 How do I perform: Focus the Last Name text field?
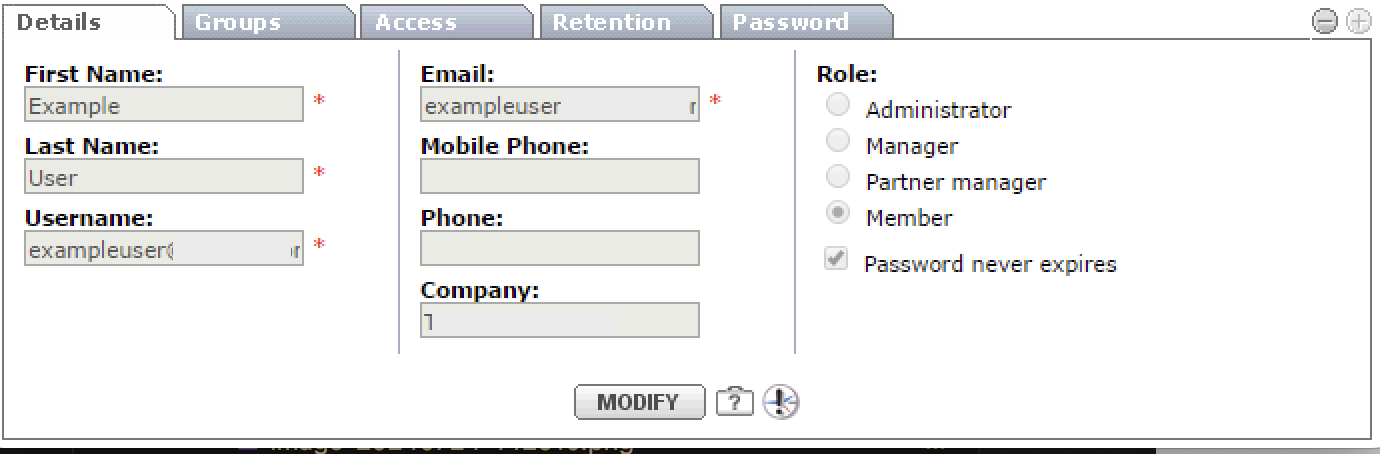[164, 177]
